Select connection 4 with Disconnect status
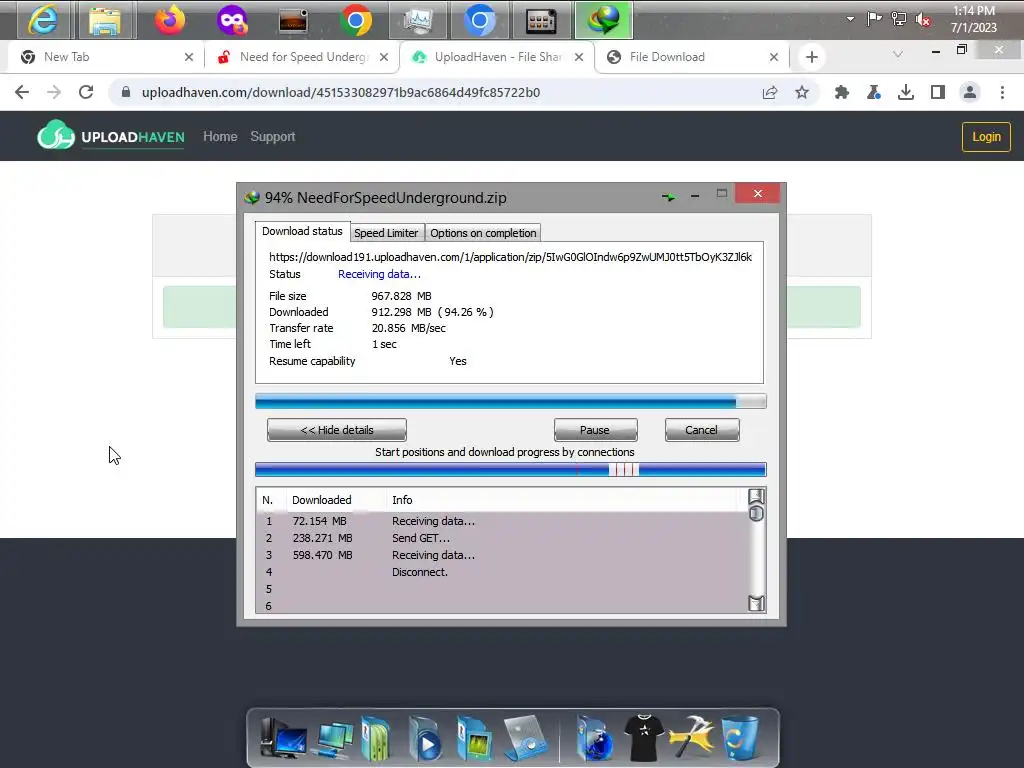Image resolution: width=1024 pixels, height=768 pixels. [502, 572]
